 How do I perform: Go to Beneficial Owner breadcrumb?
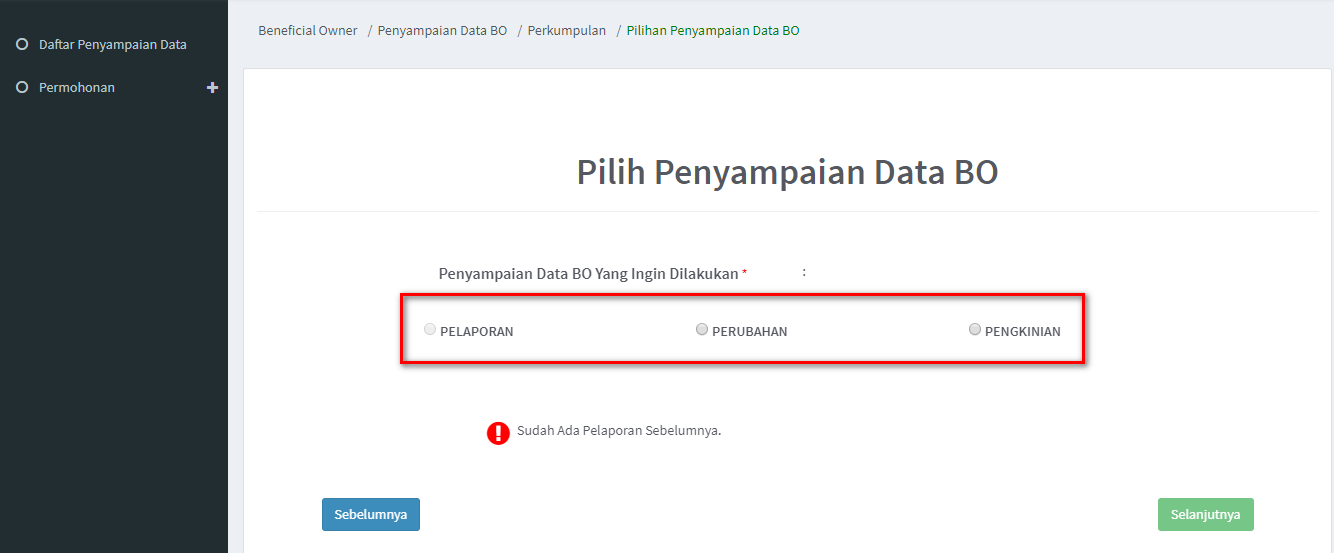tap(307, 31)
